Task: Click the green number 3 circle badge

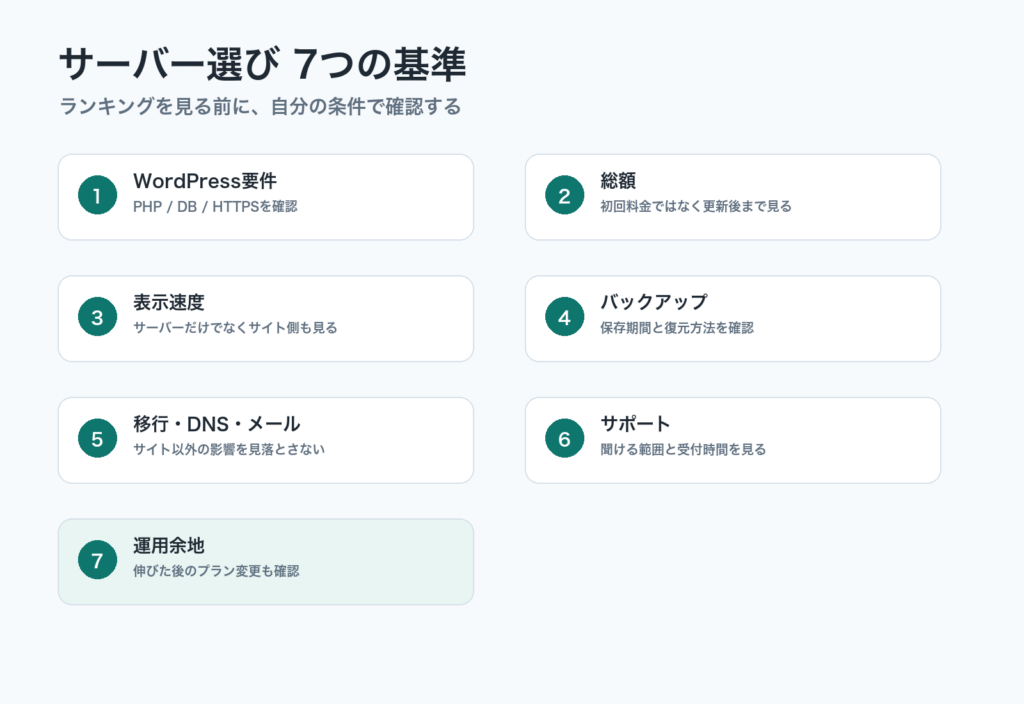Action: 97,317
